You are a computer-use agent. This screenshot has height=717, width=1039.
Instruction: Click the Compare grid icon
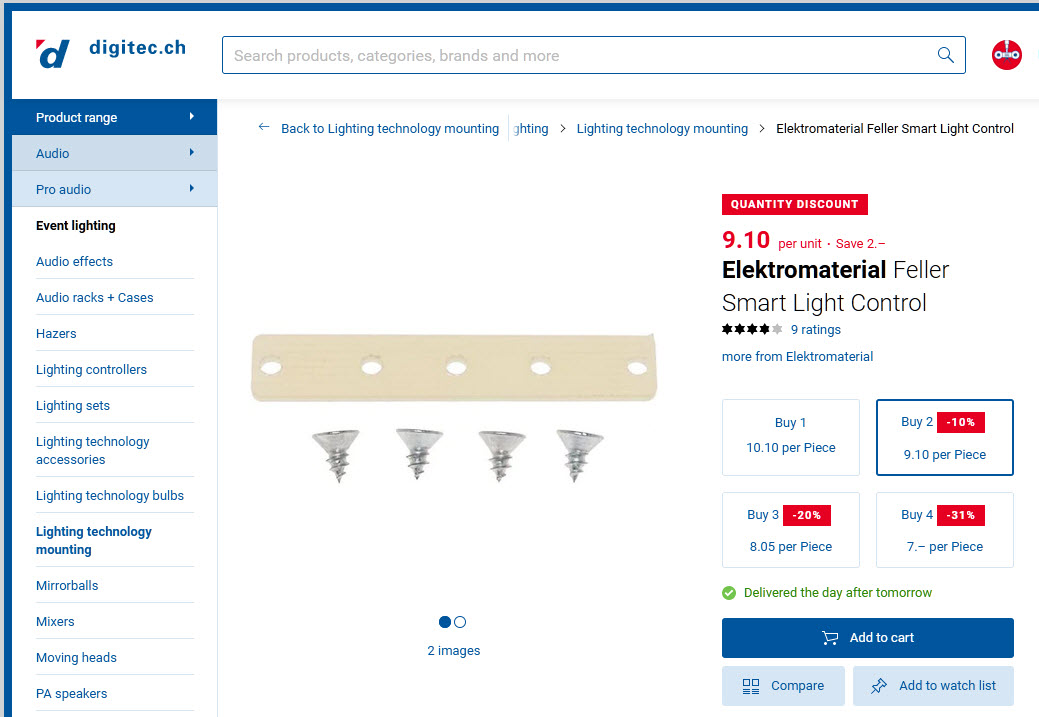click(751, 686)
